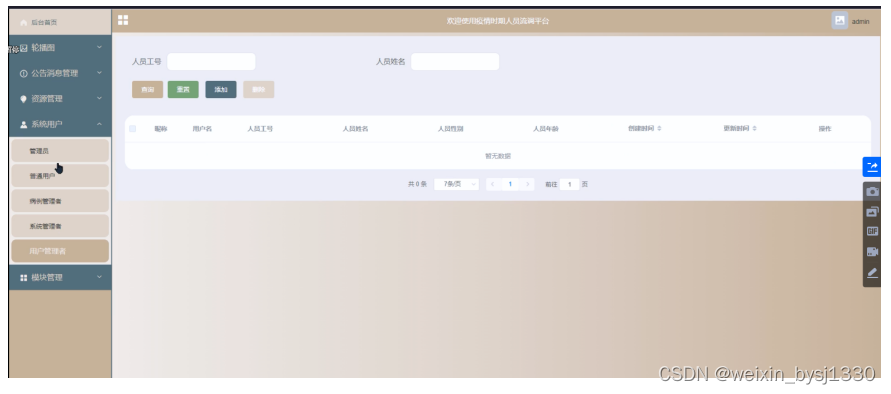Sort by 更新时间 using sort arrows
This screenshot has height=394, width=891.
coord(755,129)
